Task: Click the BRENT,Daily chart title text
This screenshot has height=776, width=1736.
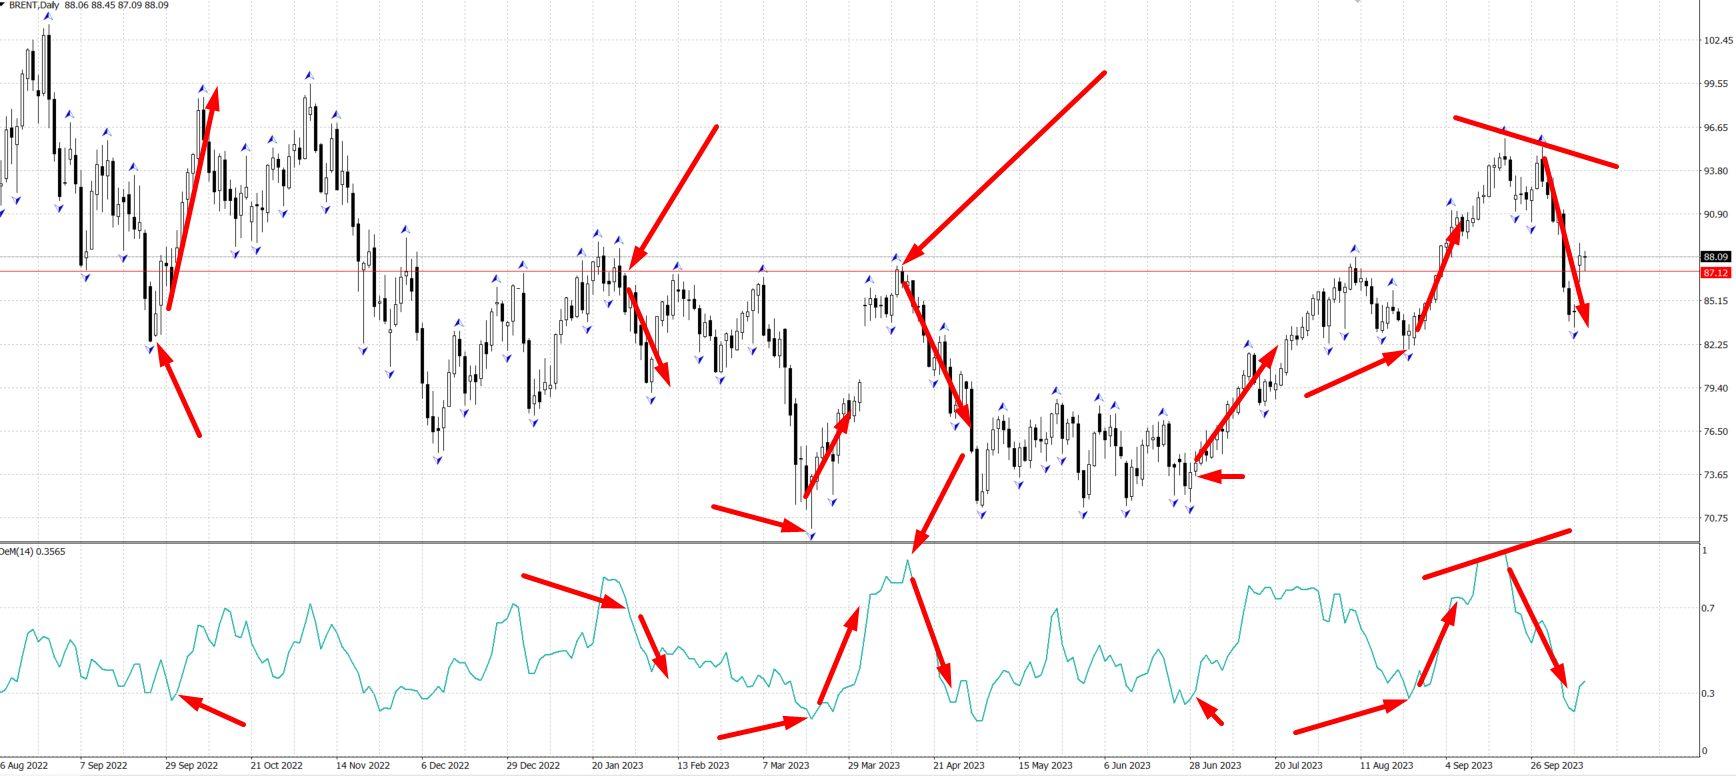Action: [33, 5]
